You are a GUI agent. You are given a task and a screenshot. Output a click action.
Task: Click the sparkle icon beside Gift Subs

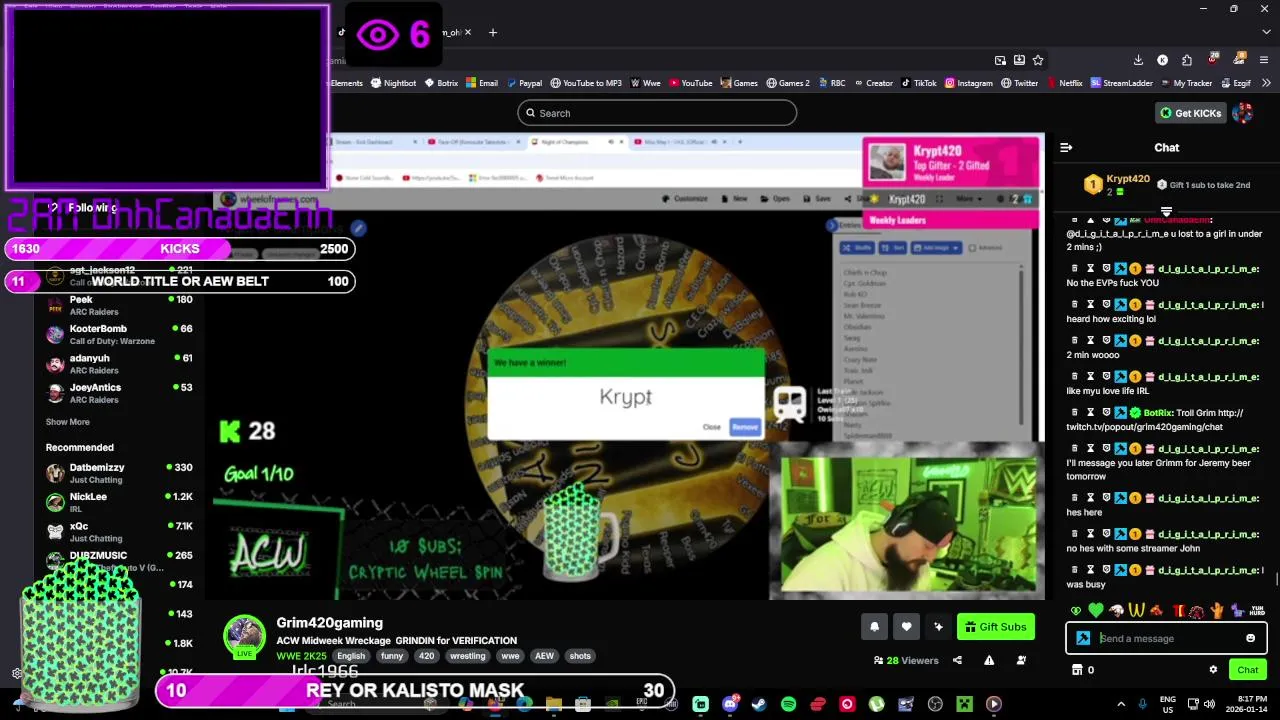(938, 627)
